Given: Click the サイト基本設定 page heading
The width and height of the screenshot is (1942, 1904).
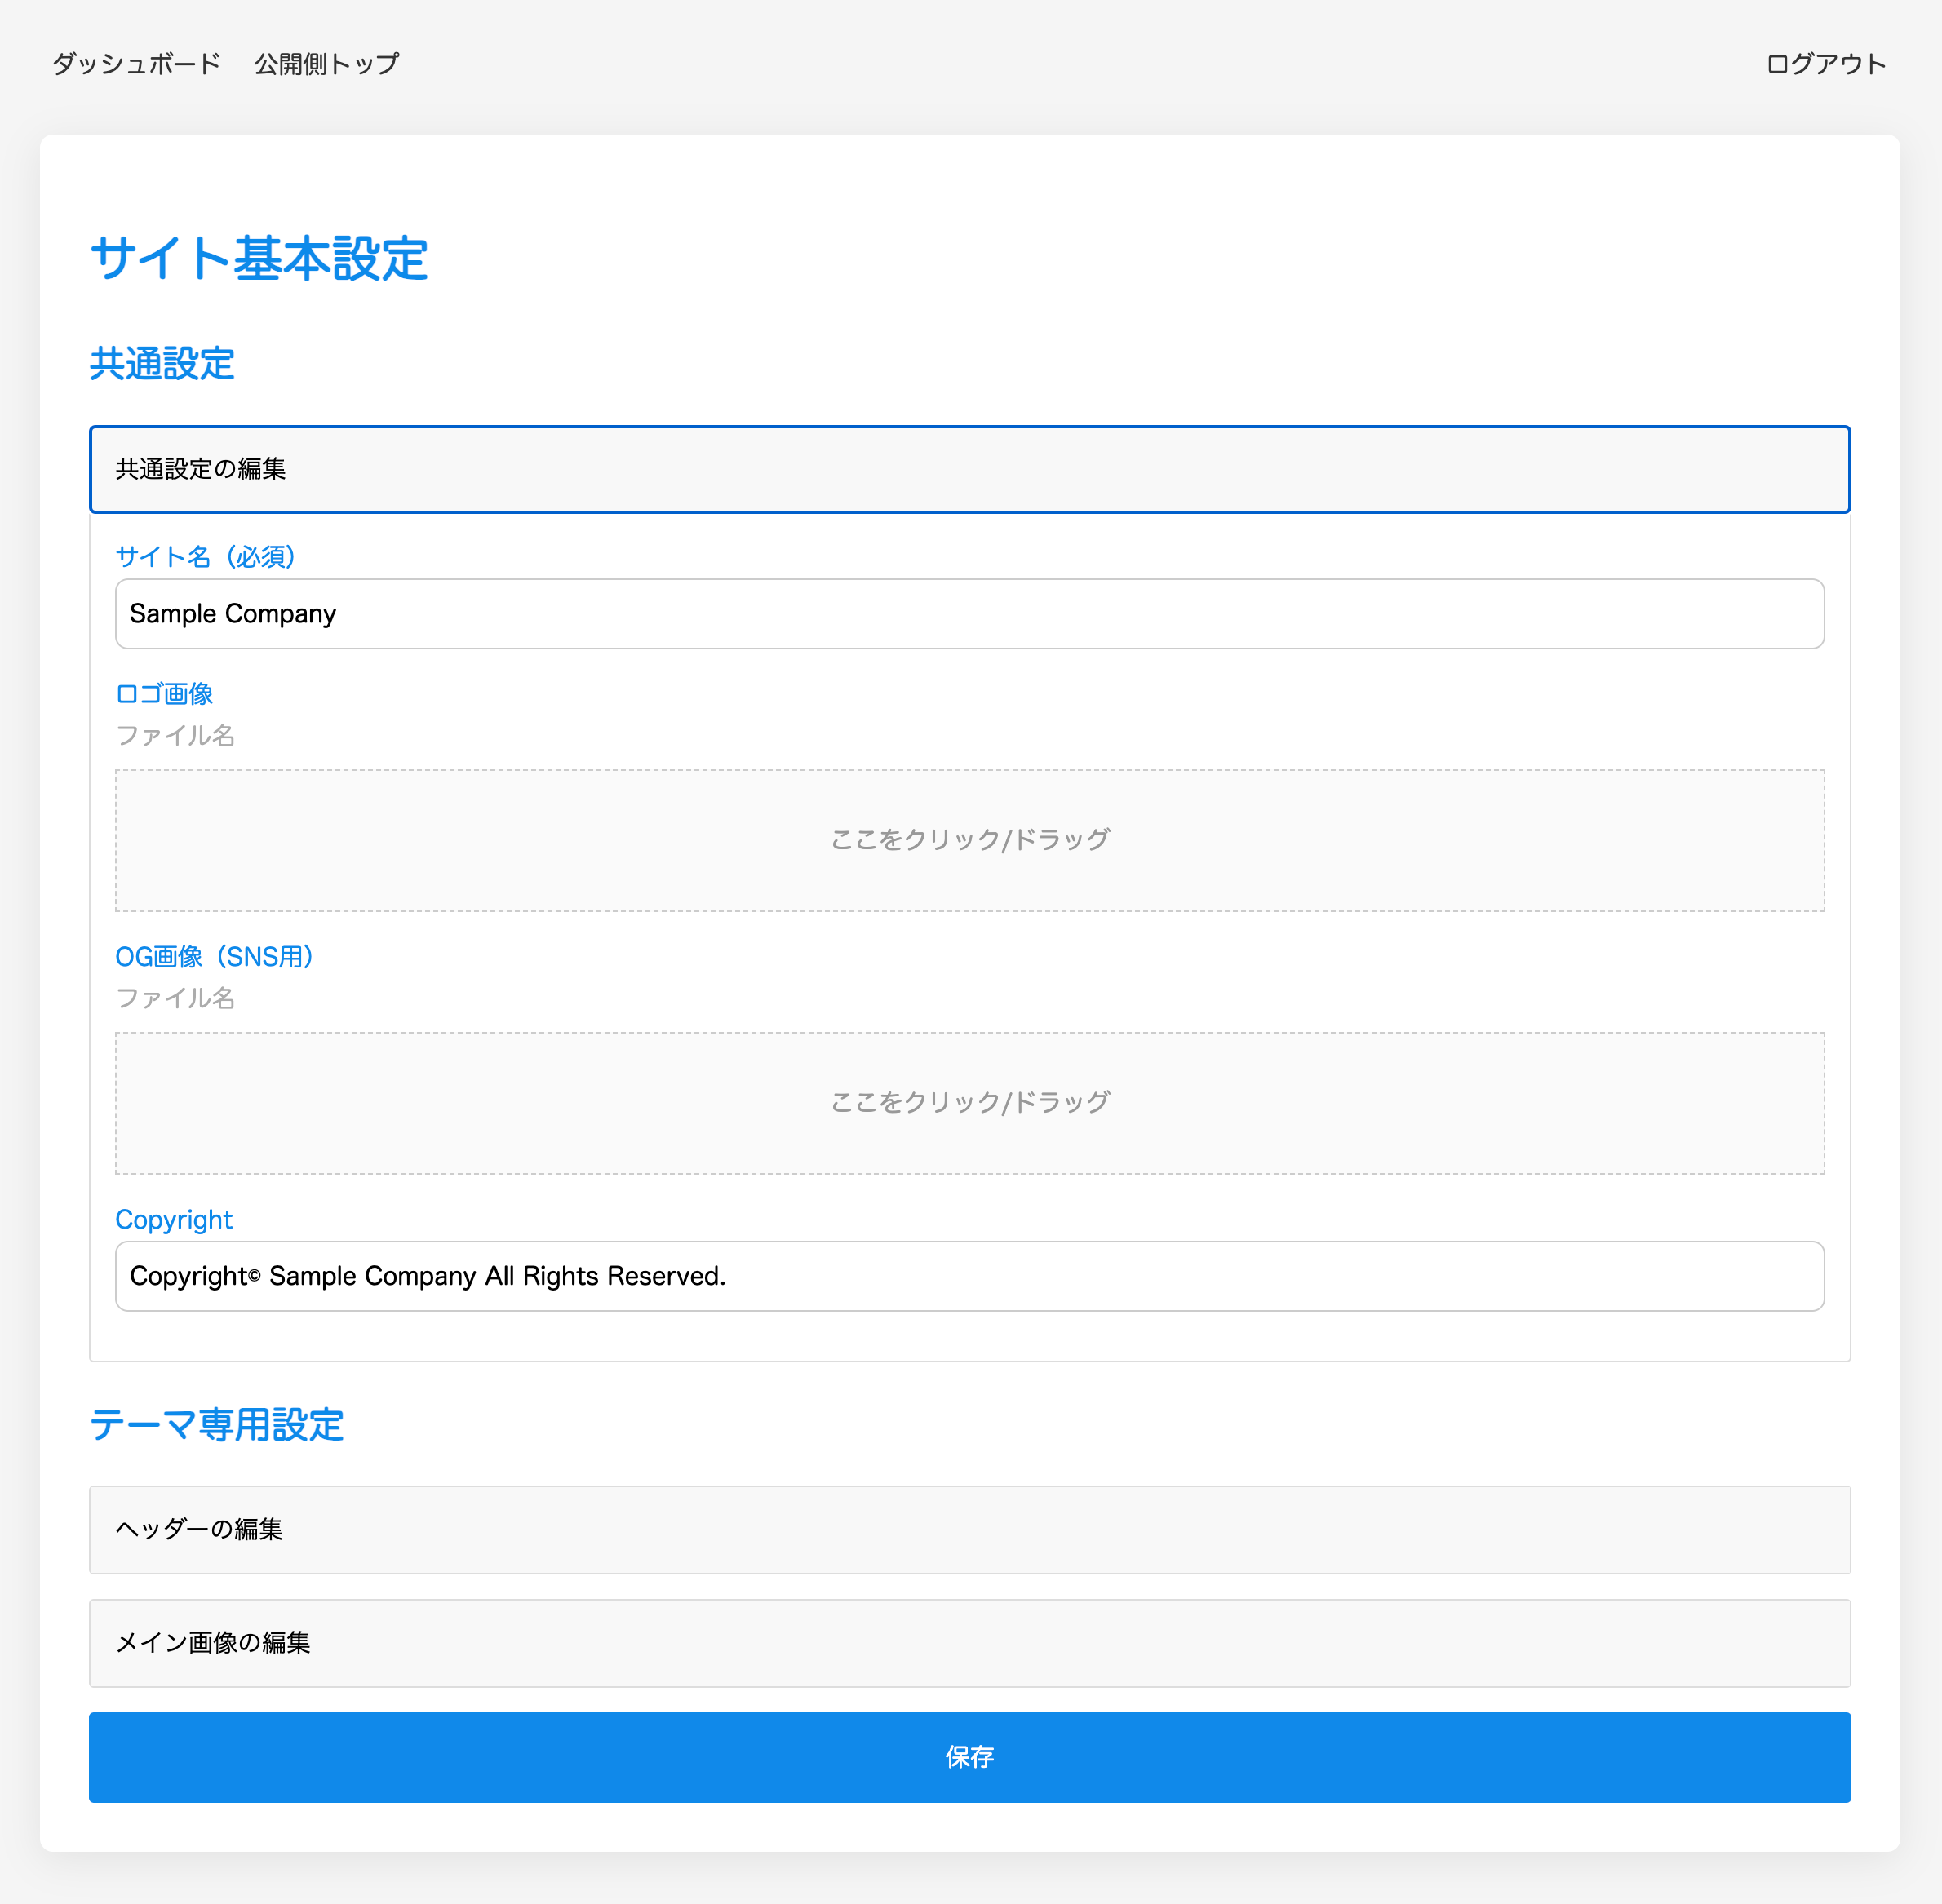Looking at the screenshot, I should 259,259.
